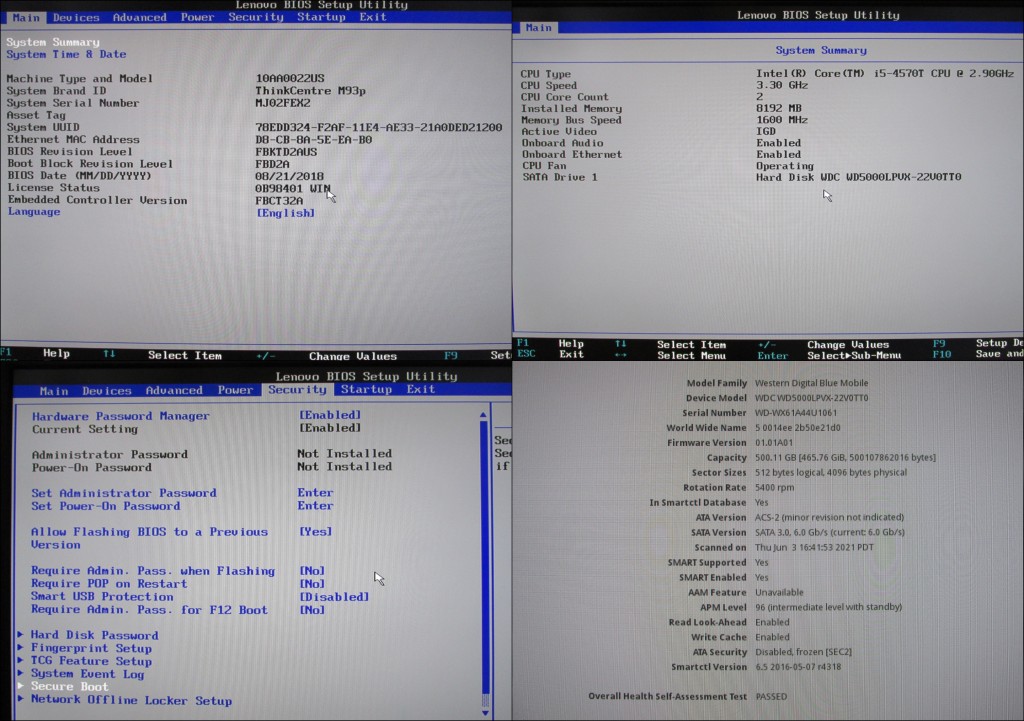The height and width of the screenshot is (721, 1024).
Task: Click the serial number MJ02FEX2
Action: point(283,103)
